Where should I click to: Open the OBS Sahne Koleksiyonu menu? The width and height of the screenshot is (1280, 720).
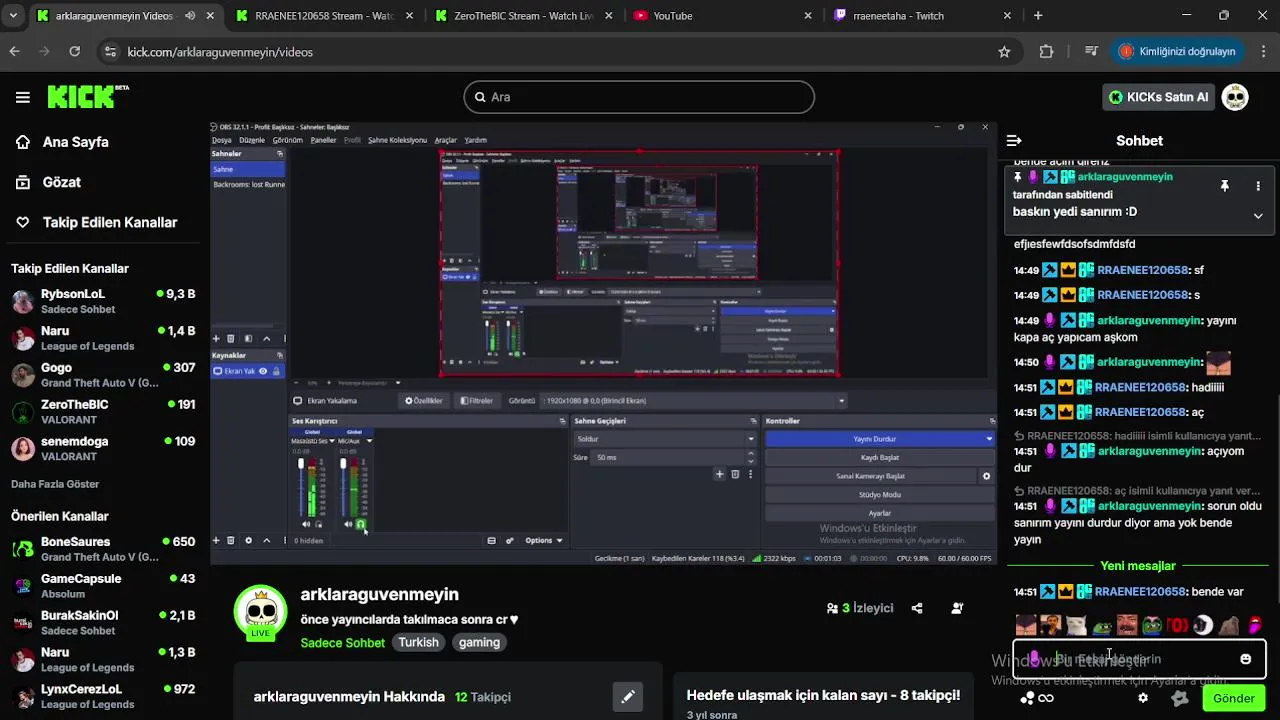tap(397, 140)
